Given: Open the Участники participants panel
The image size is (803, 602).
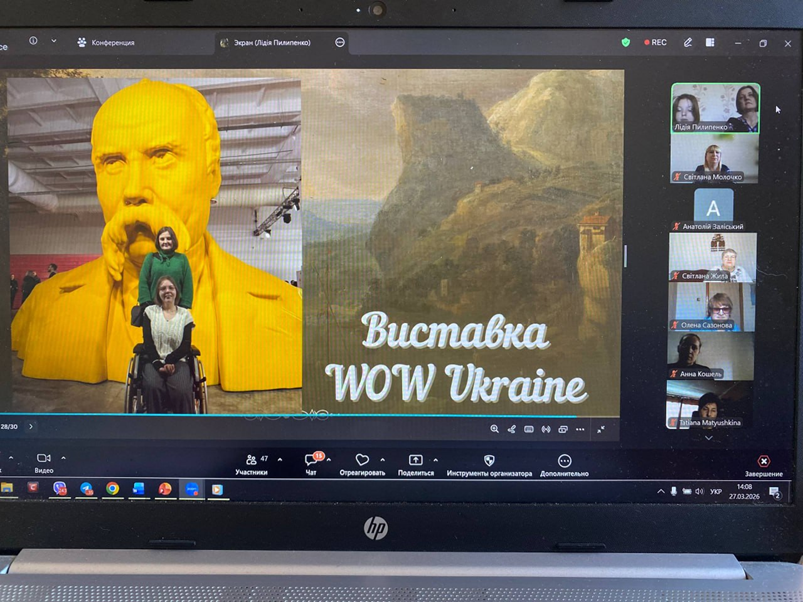Looking at the screenshot, I should [x=252, y=461].
